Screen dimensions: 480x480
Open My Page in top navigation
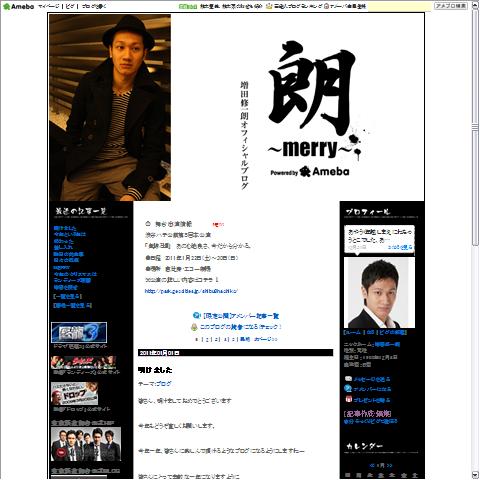coord(49,6)
